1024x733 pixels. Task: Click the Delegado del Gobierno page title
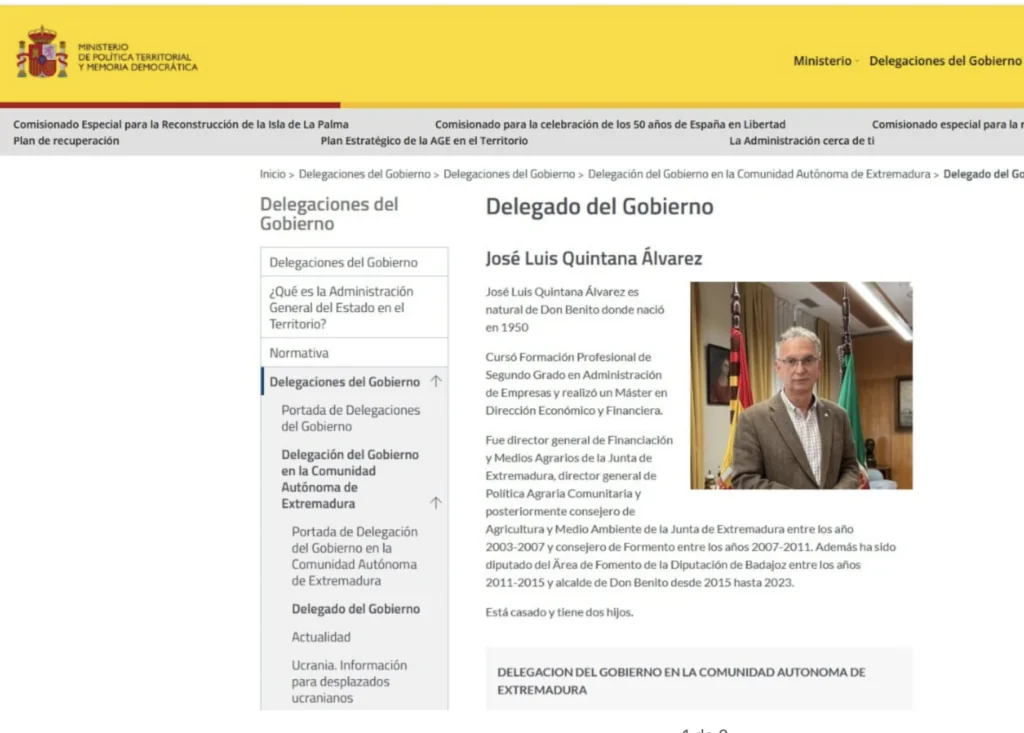600,206
